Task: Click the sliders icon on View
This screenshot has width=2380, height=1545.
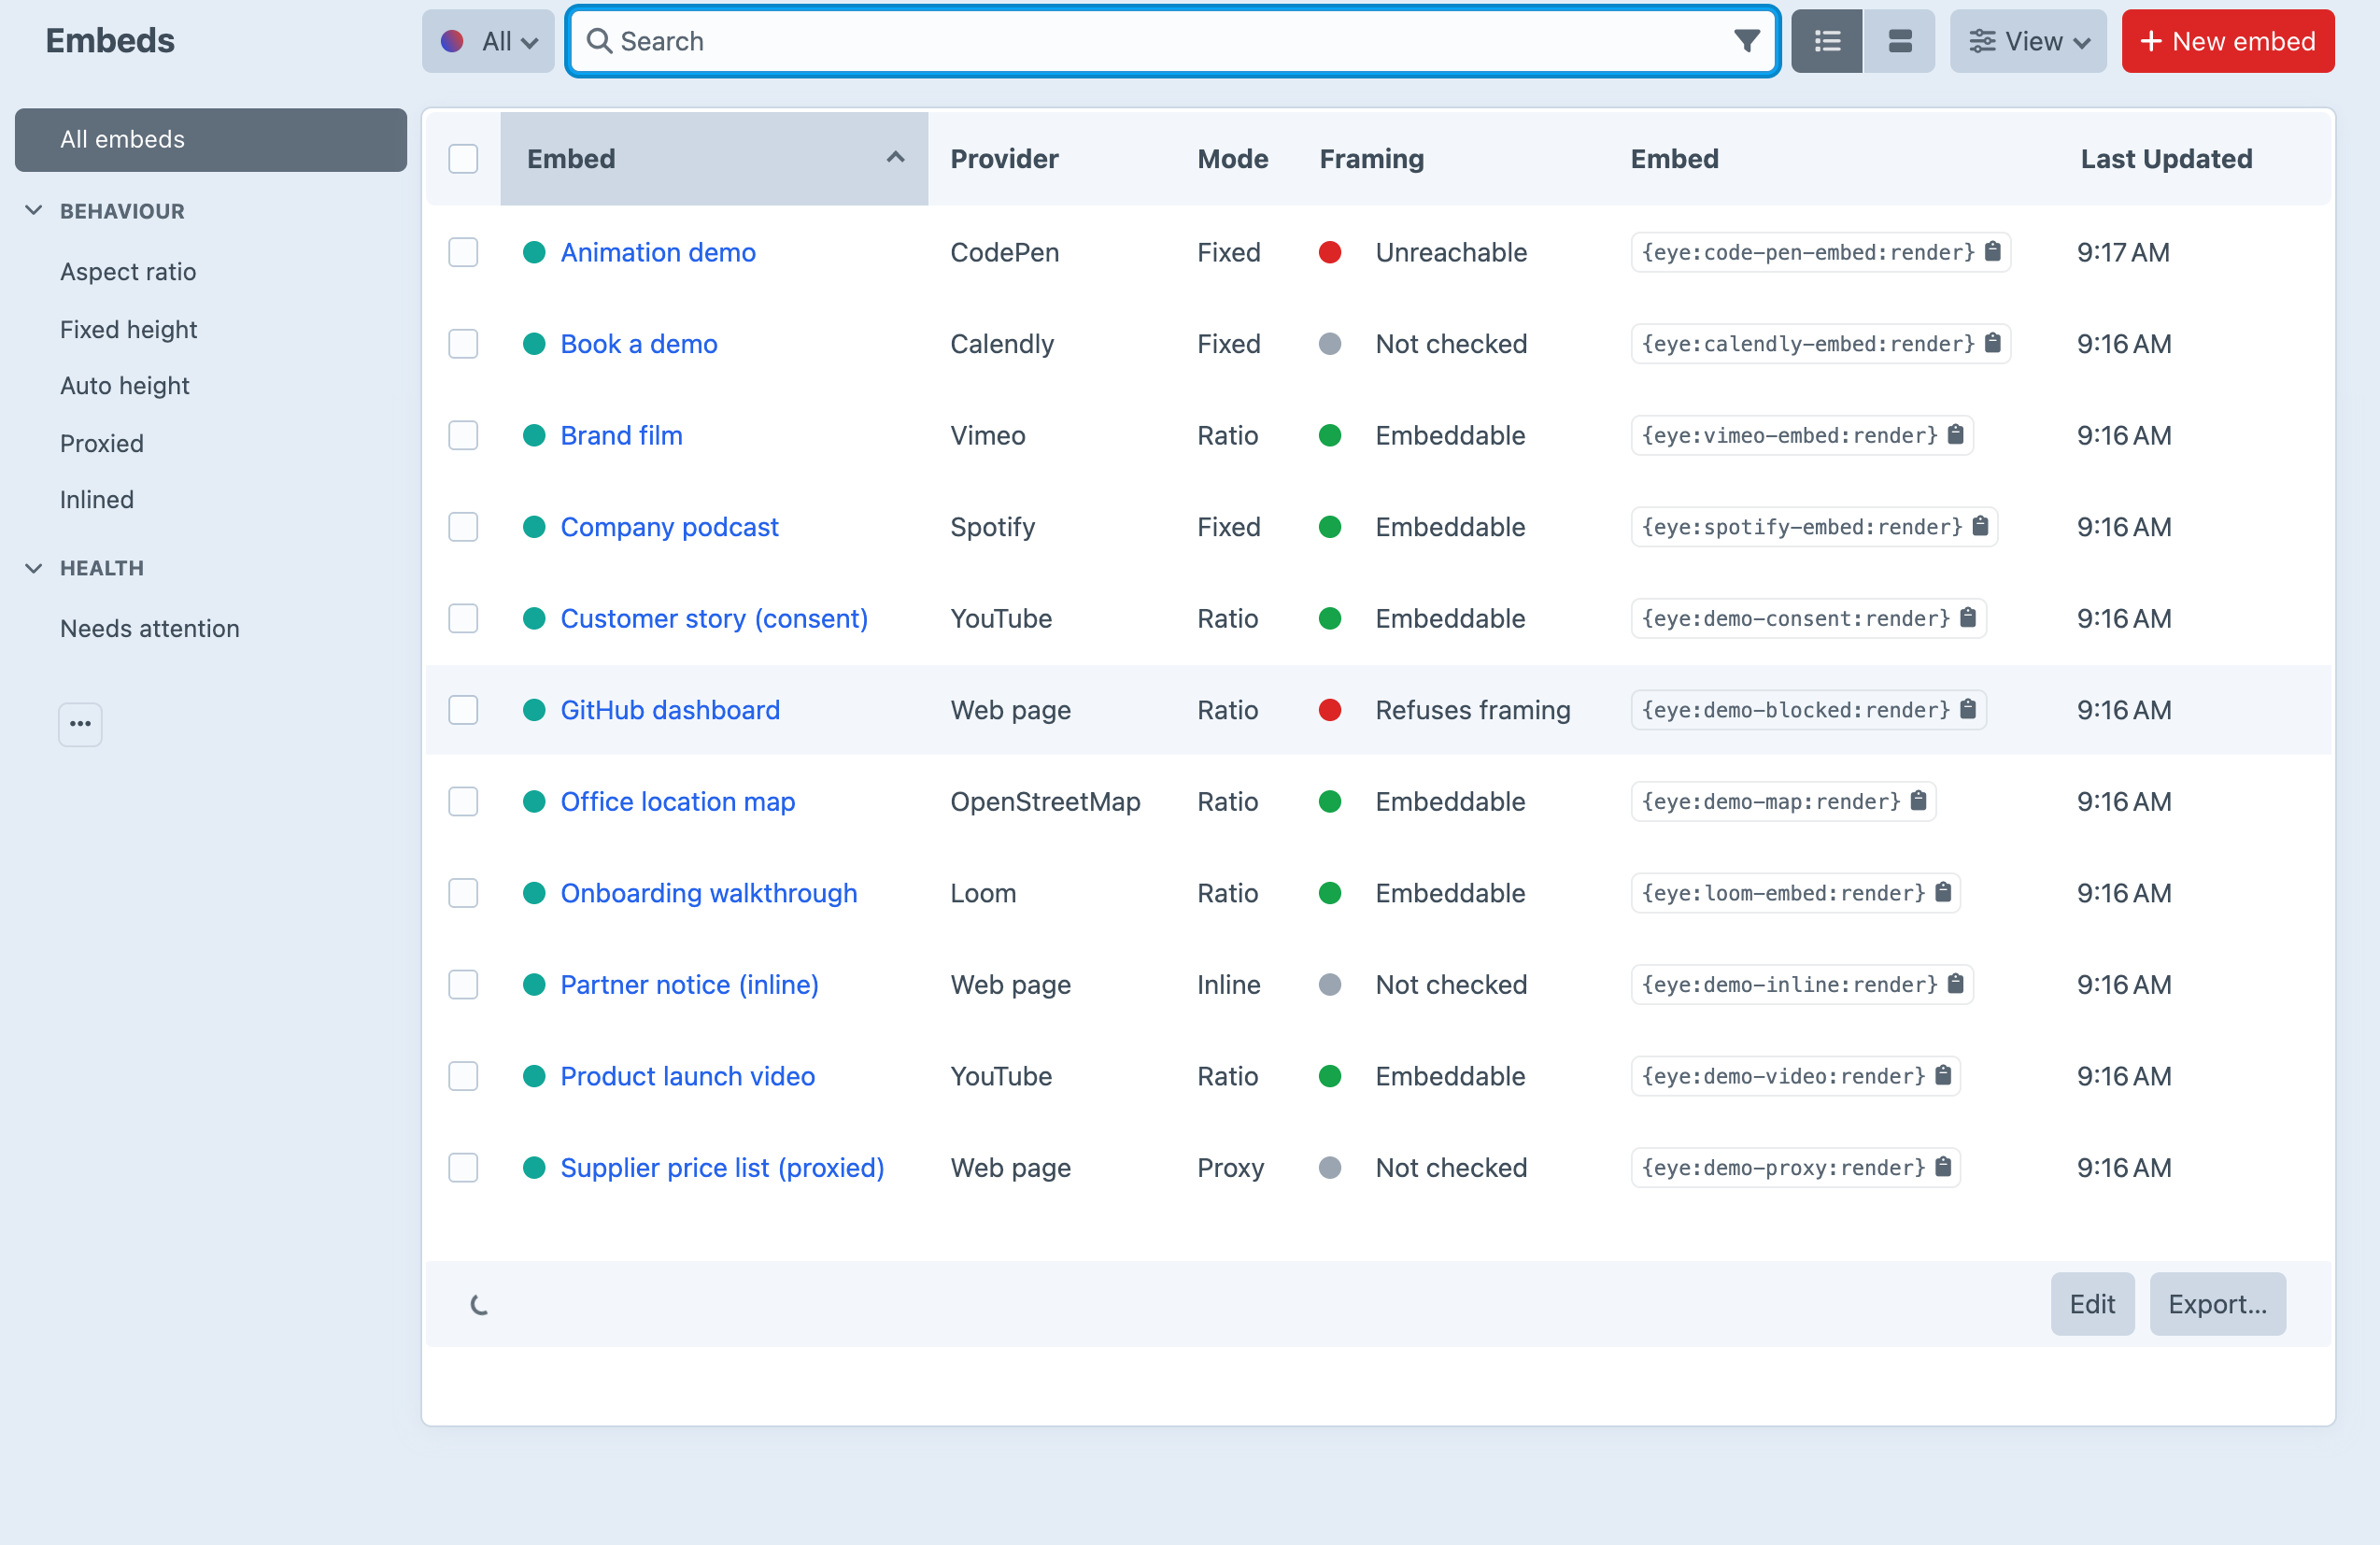Action: tap(1982, 41)
